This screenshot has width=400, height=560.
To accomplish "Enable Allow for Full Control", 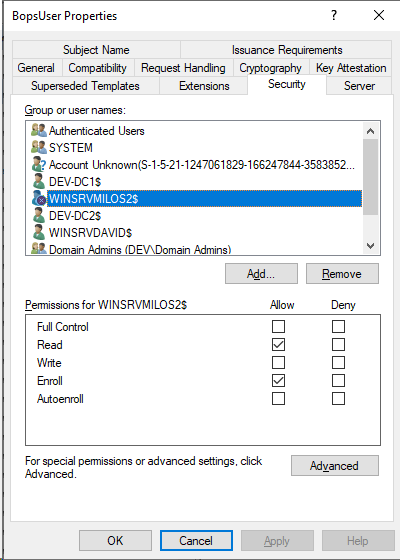I will coord(278,326).
